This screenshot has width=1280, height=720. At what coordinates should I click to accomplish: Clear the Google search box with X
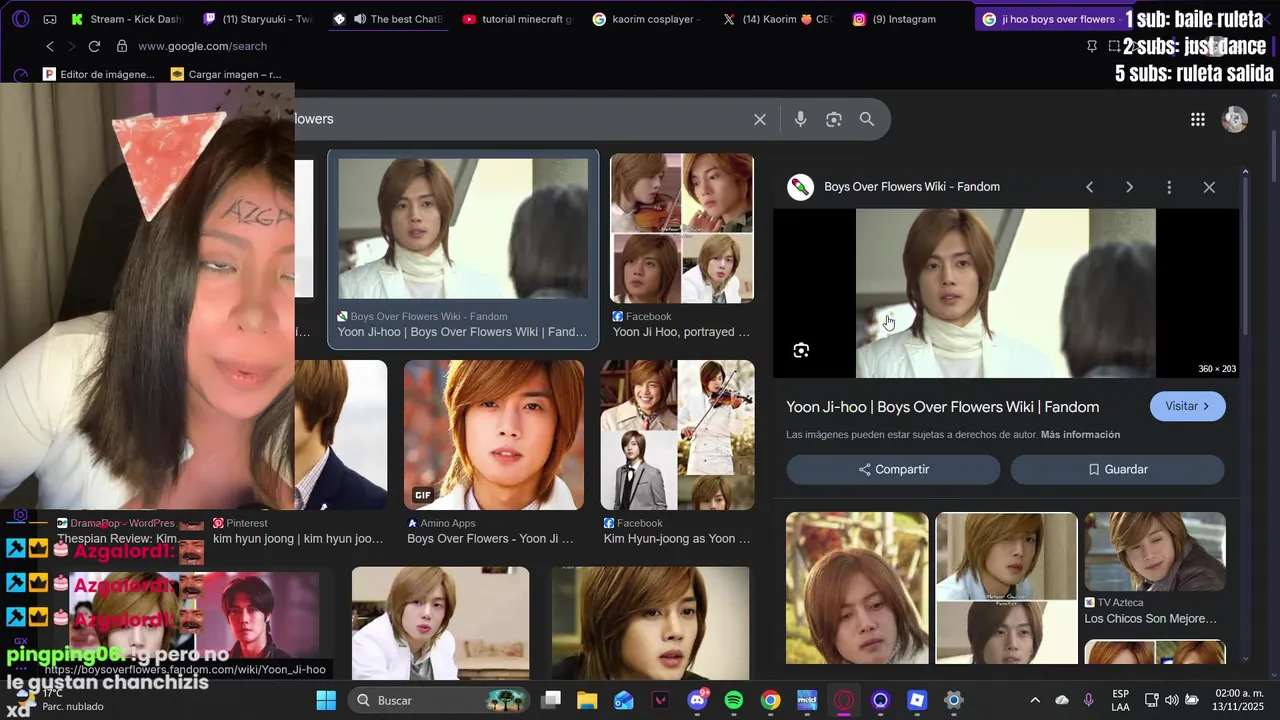pyautogui.click(x=760, y=119)
